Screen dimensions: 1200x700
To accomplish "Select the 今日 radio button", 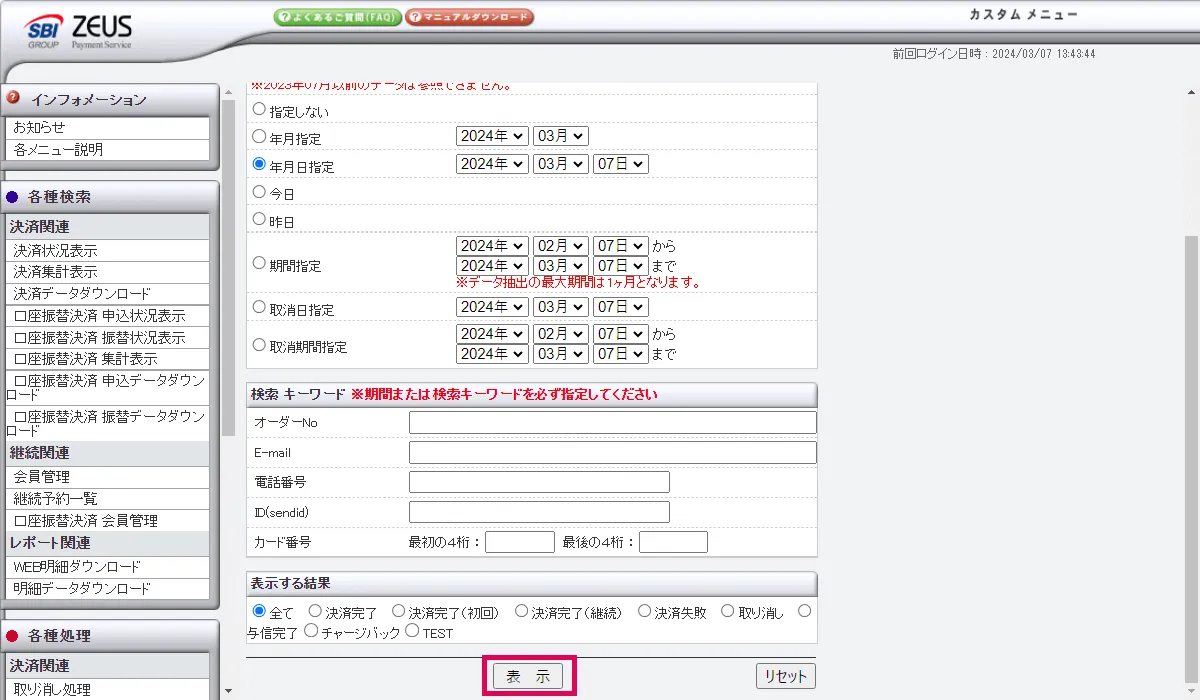I will [260, 191].
